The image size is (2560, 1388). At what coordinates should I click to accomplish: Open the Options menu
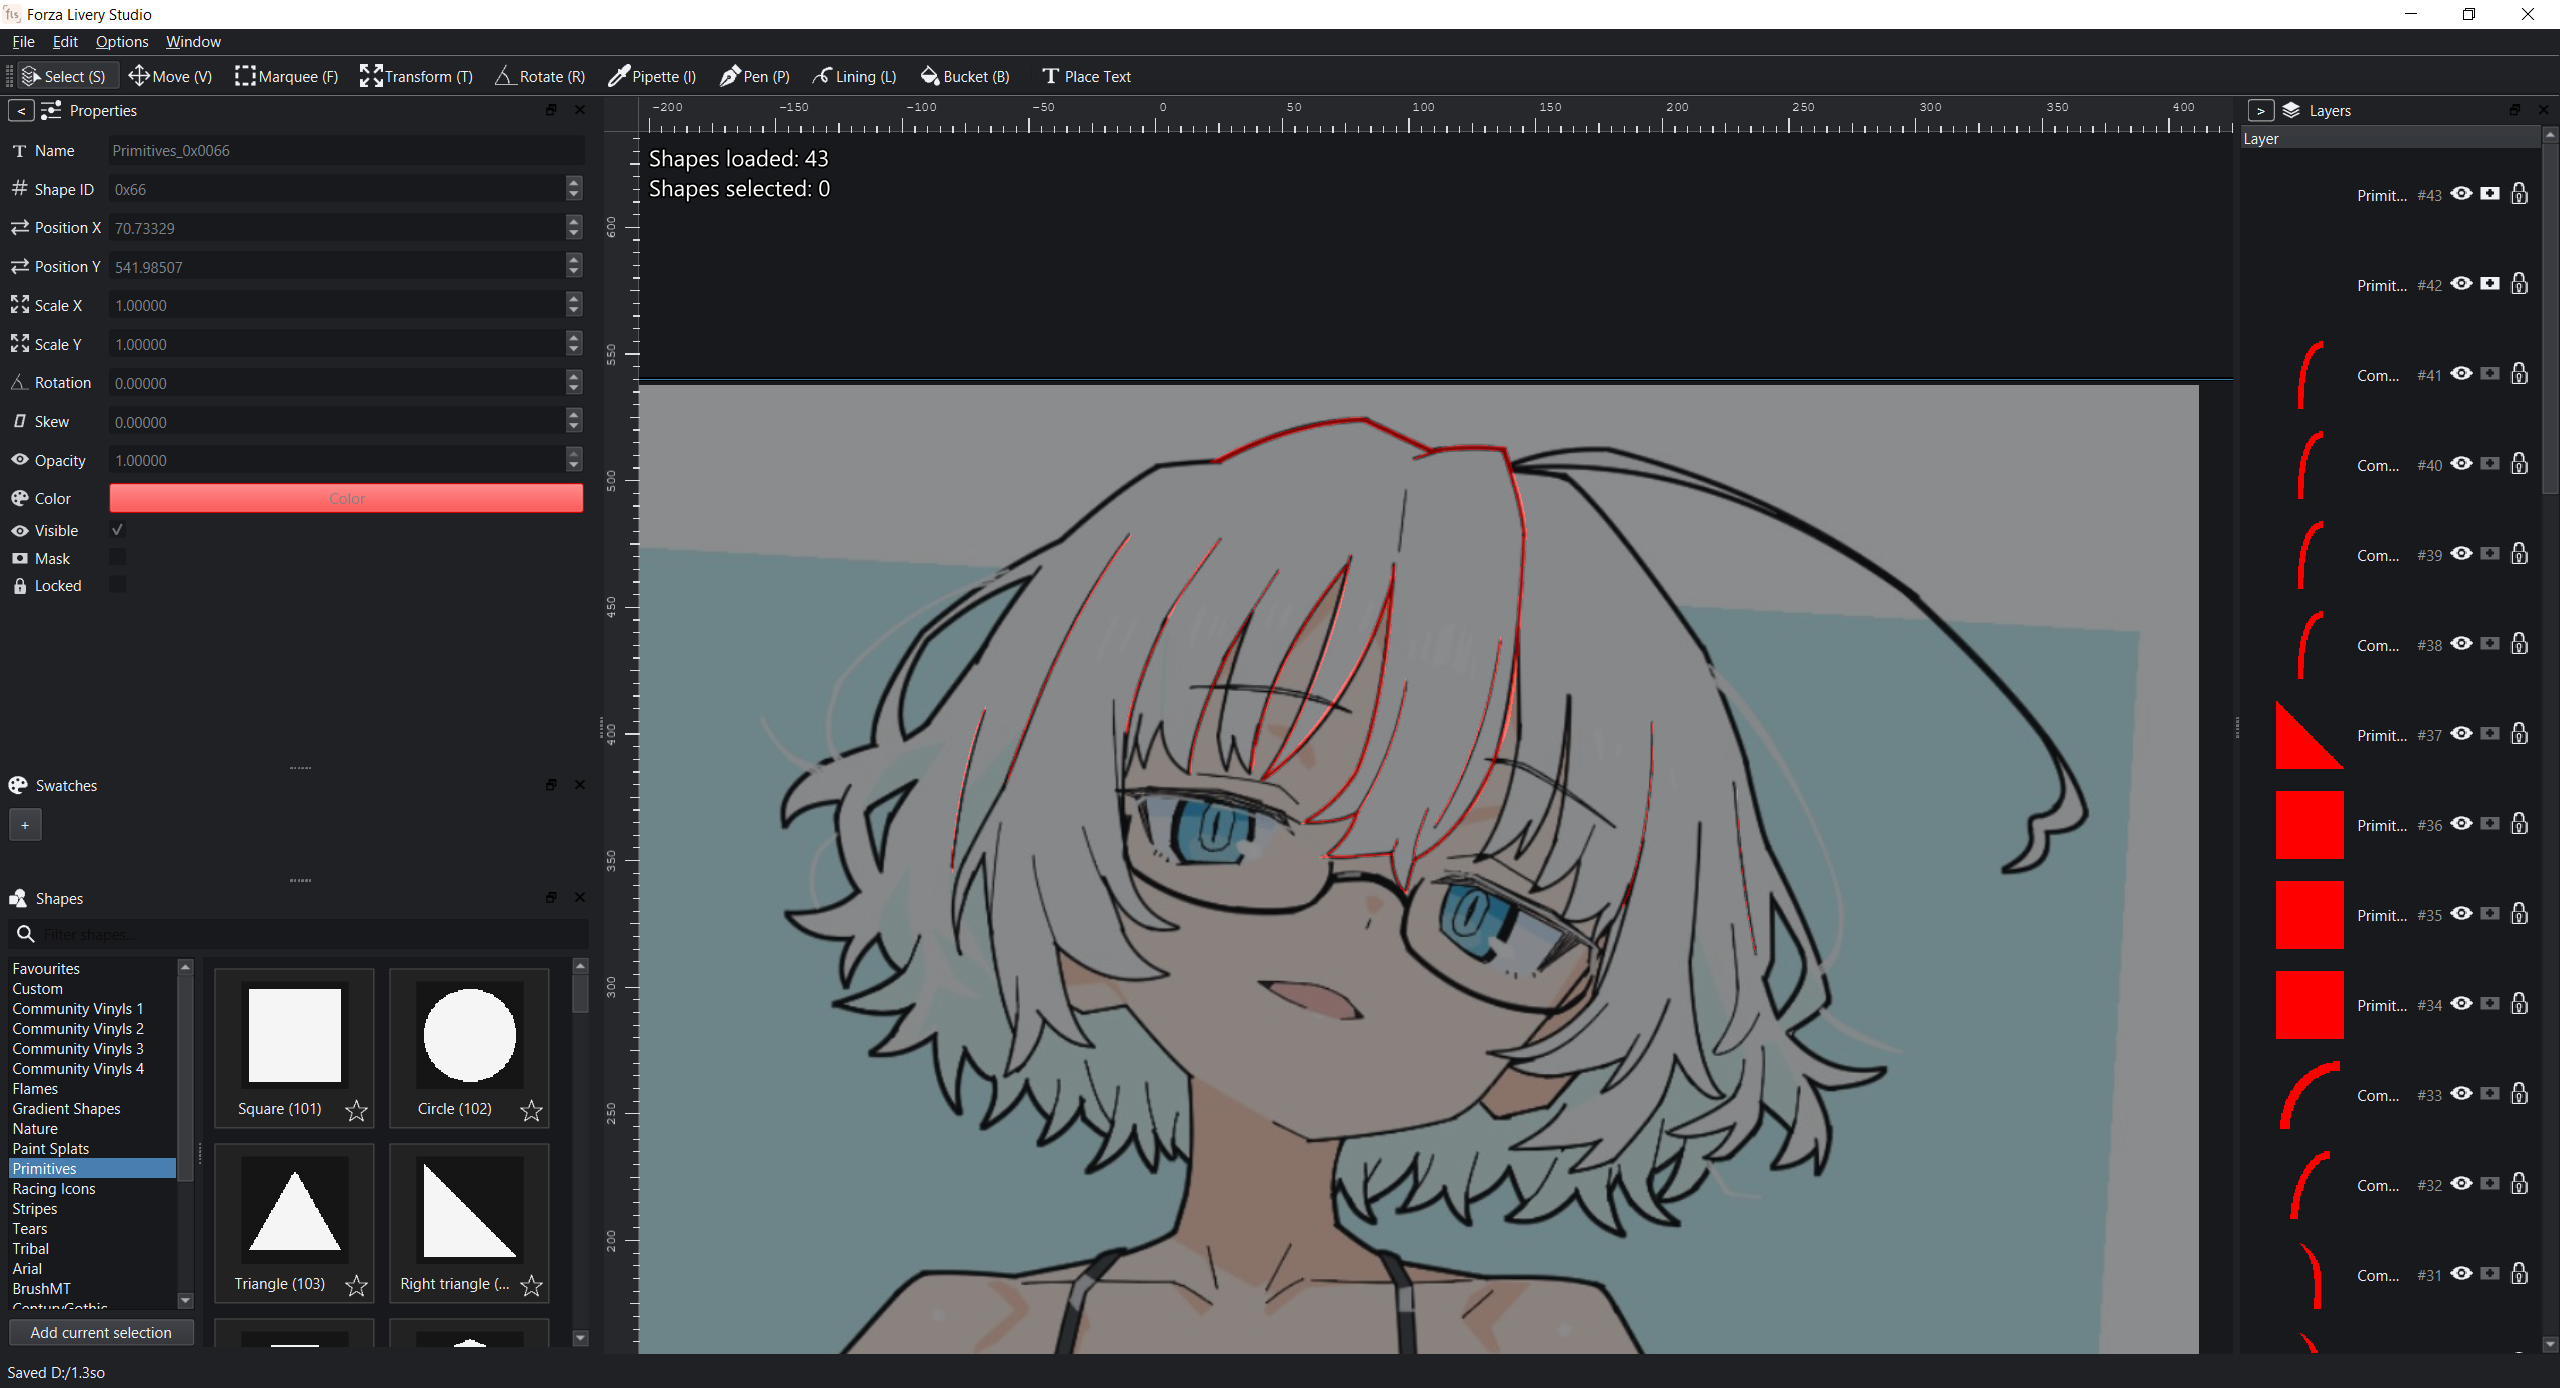(x=122, y=41)
